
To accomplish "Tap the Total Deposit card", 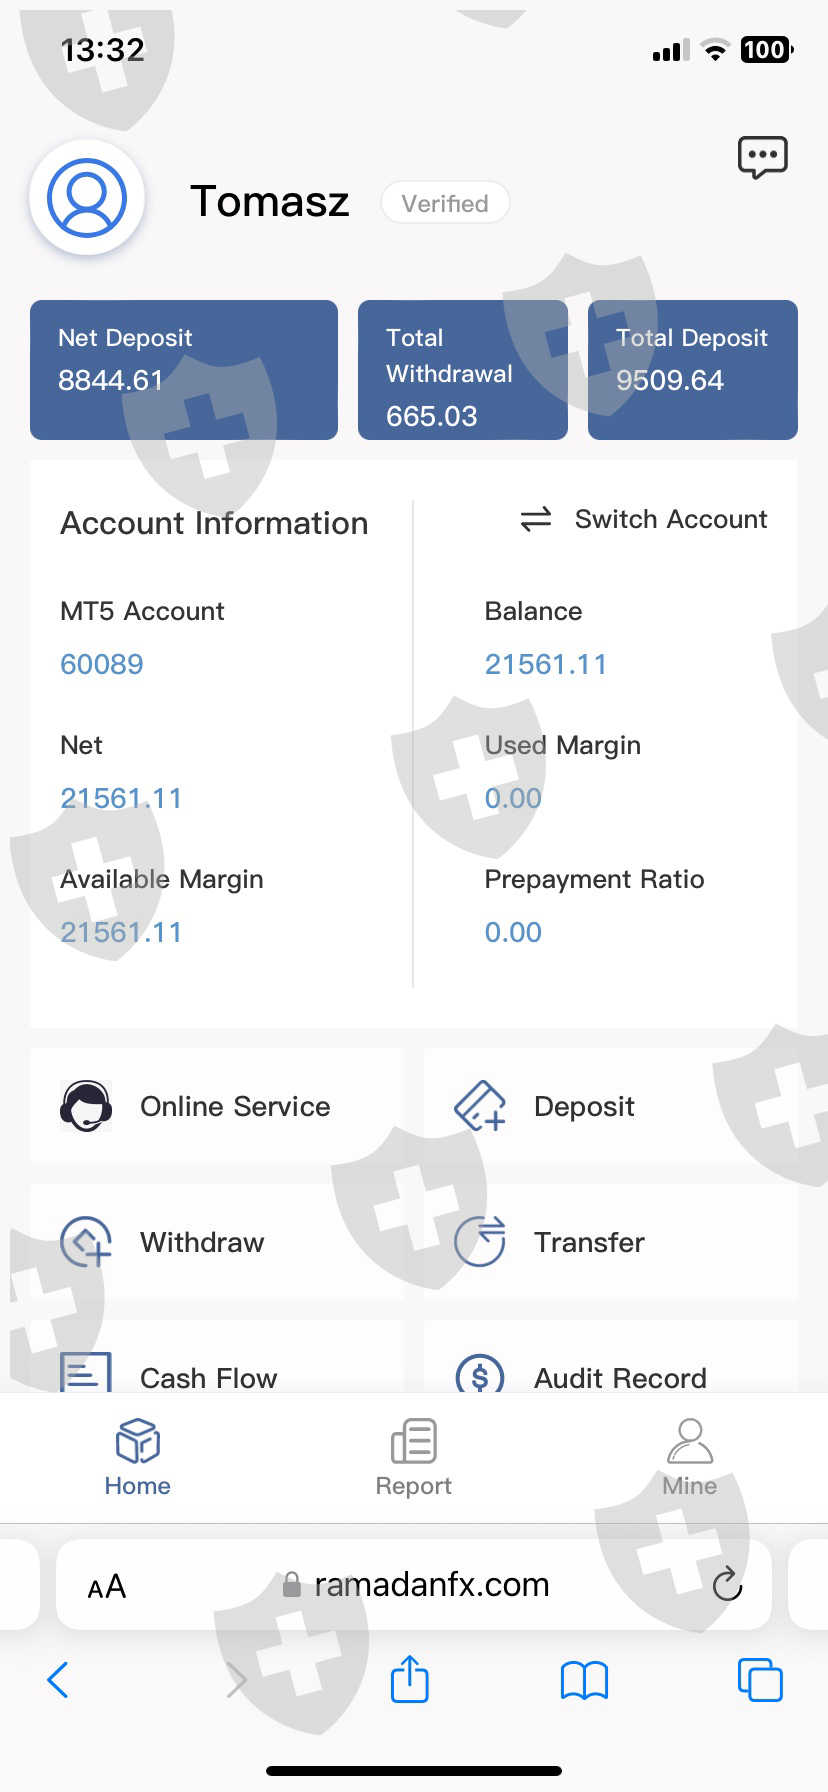I will click(x=693, y=370).
